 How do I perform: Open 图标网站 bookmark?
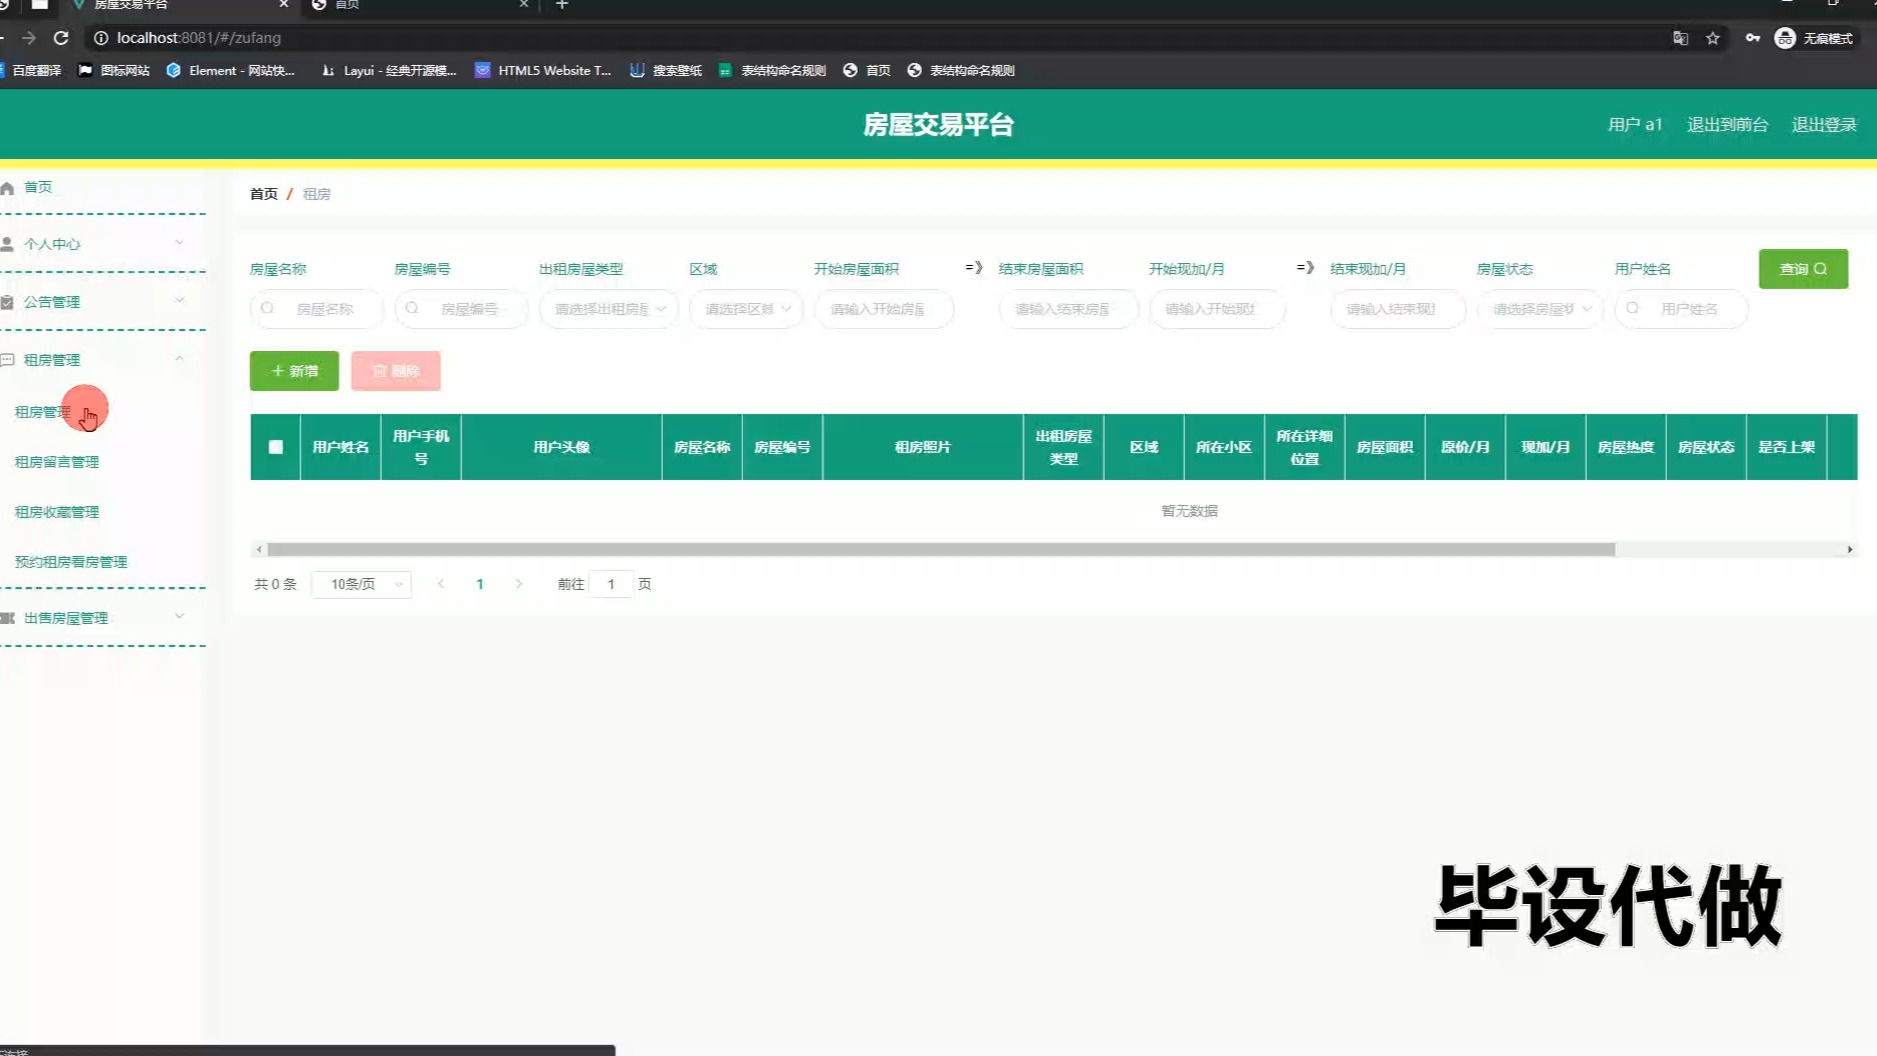(114, 70)
